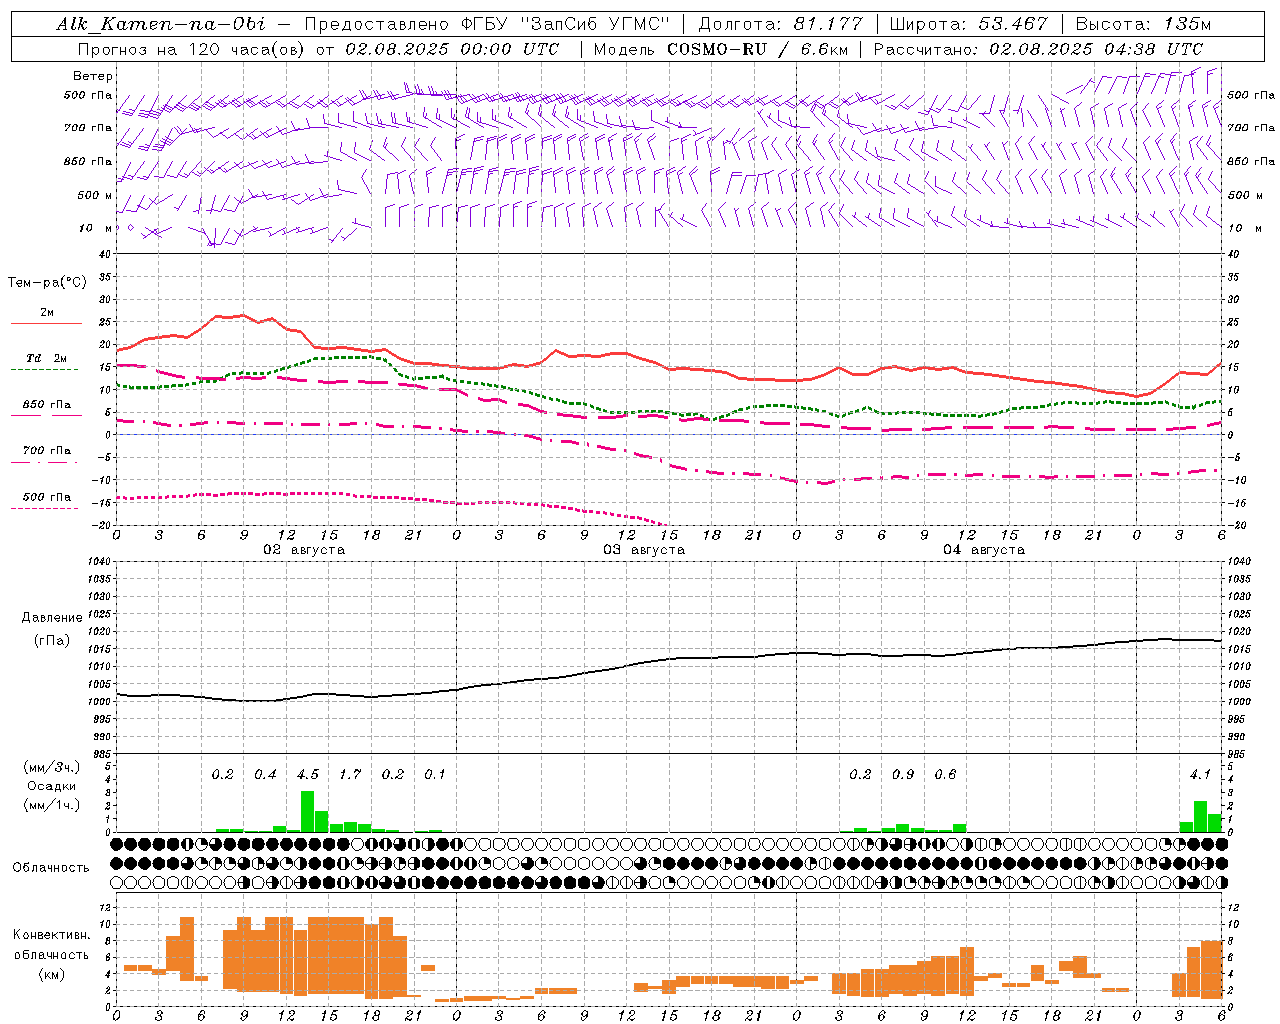The width and height of the screenshot is (1280, 1024).
Task: Click the model label COSMO-RU / 6.6км
Action: pyautogui.click(x=758, y=49)
